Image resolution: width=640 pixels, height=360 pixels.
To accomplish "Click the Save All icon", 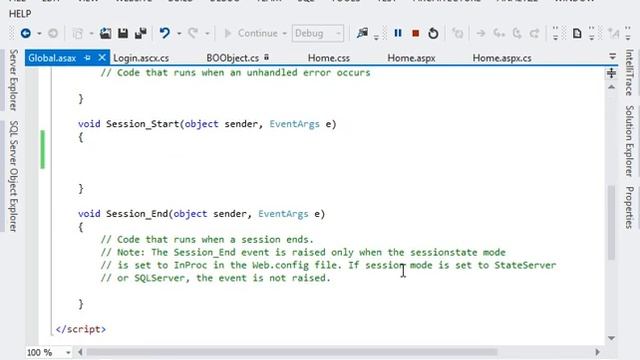I will [141, 33].
